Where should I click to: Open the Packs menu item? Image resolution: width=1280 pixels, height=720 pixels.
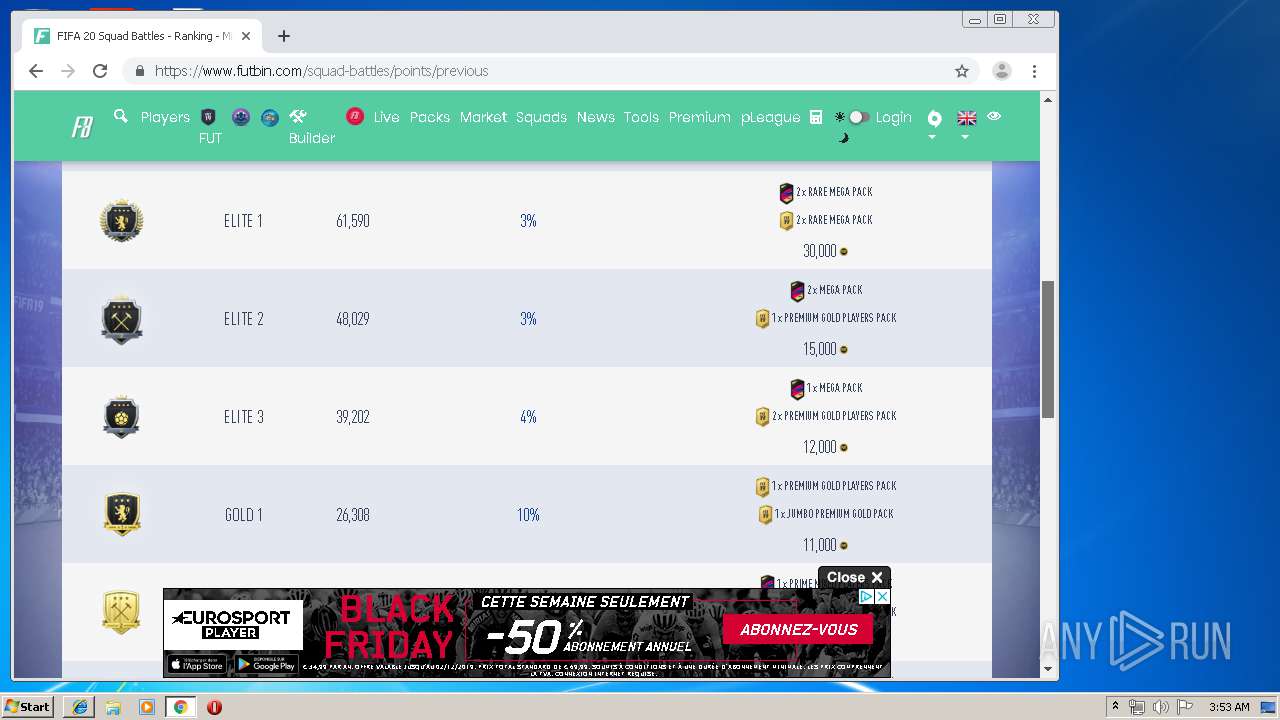click(430, 117)
